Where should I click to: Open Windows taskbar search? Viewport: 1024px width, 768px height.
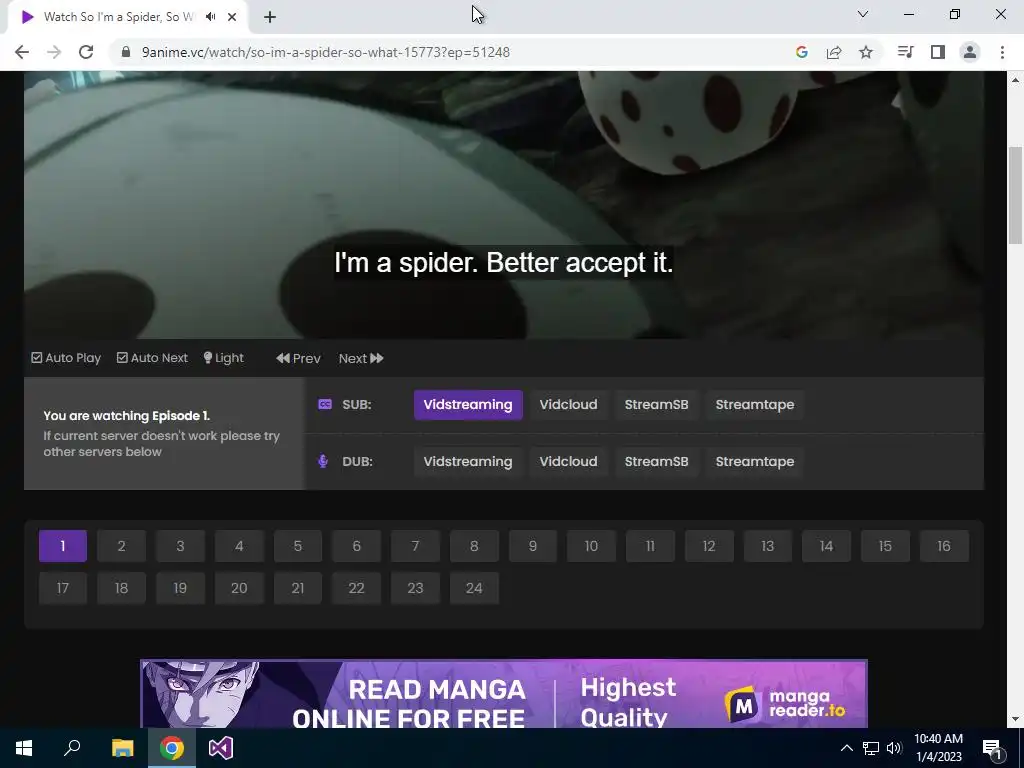pos(72,748)
